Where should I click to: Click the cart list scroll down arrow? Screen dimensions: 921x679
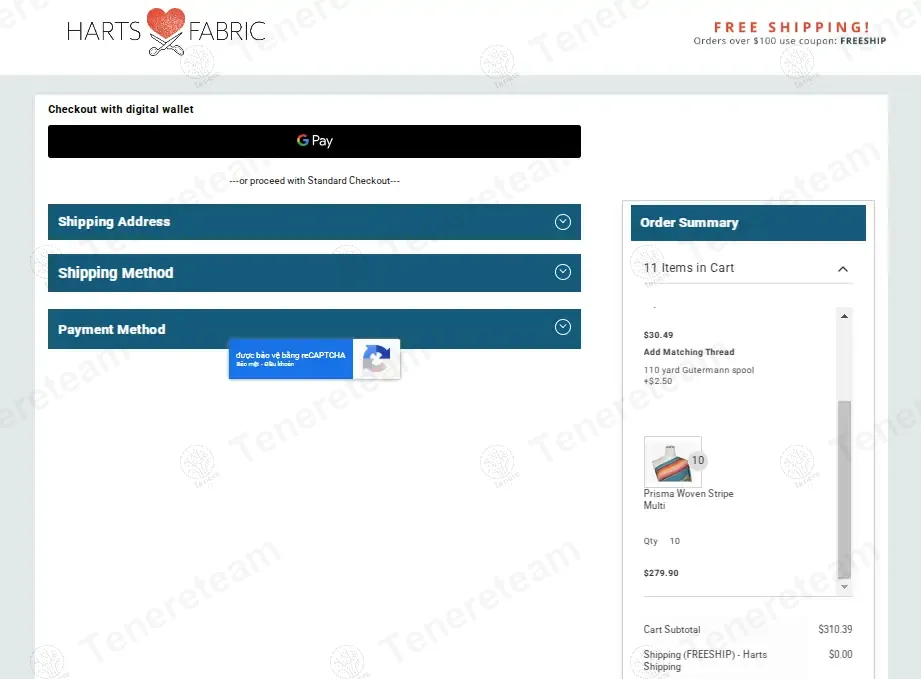coord(844,587)
